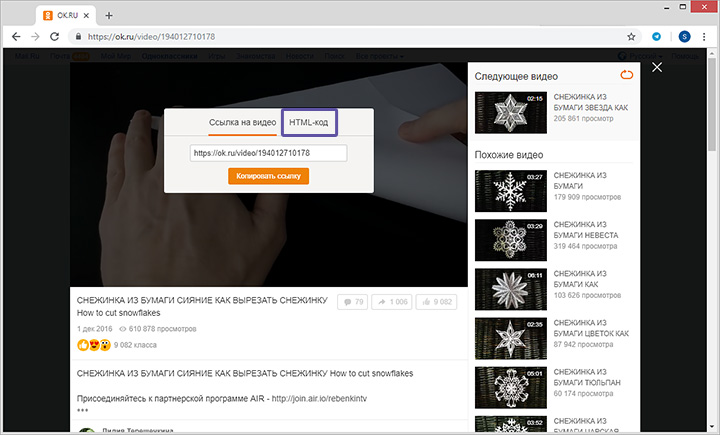
Task: Close the OK.RU tab
Action: click(86, 16)
